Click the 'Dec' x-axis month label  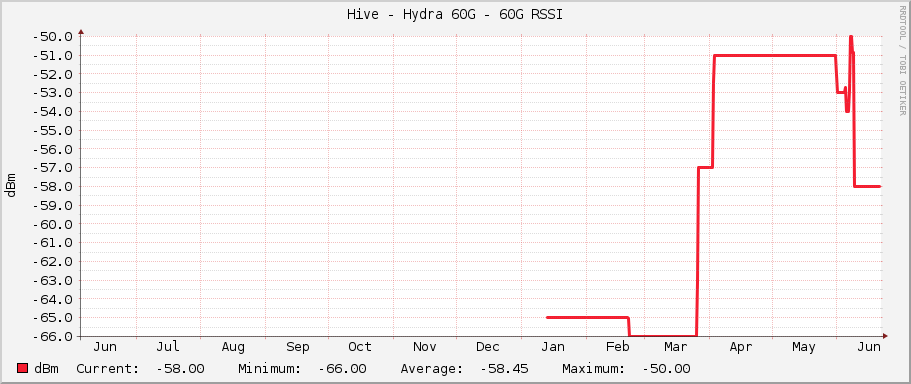click(x=487, y=347)
